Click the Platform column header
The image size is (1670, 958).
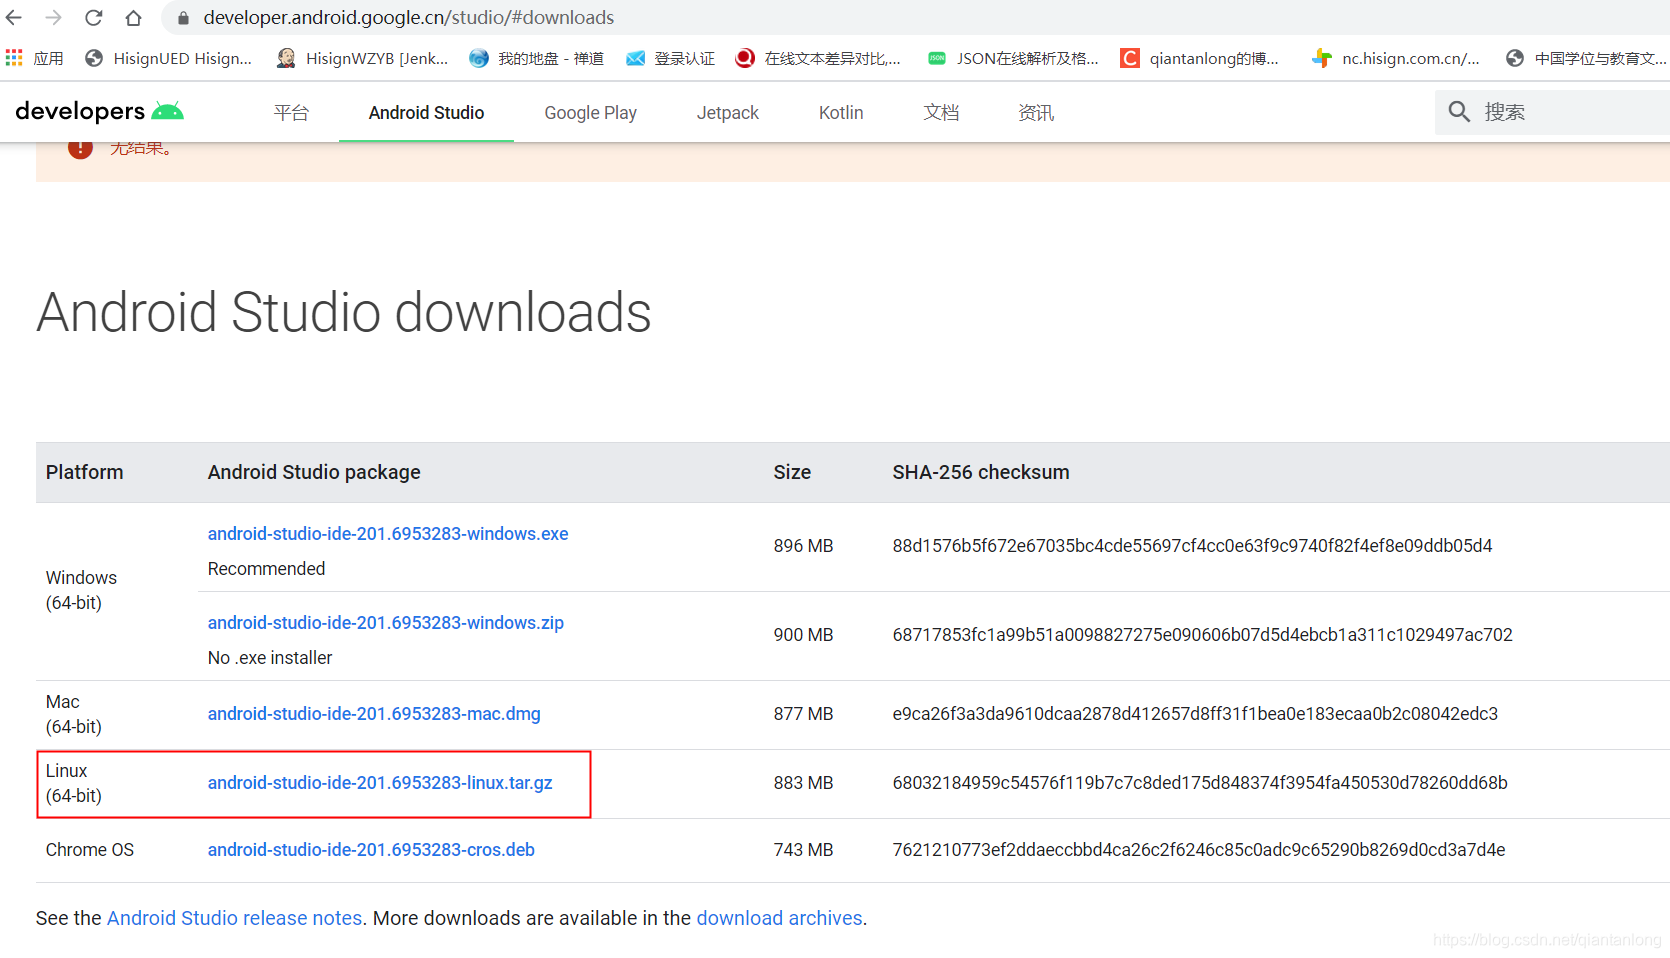(85, 472)
